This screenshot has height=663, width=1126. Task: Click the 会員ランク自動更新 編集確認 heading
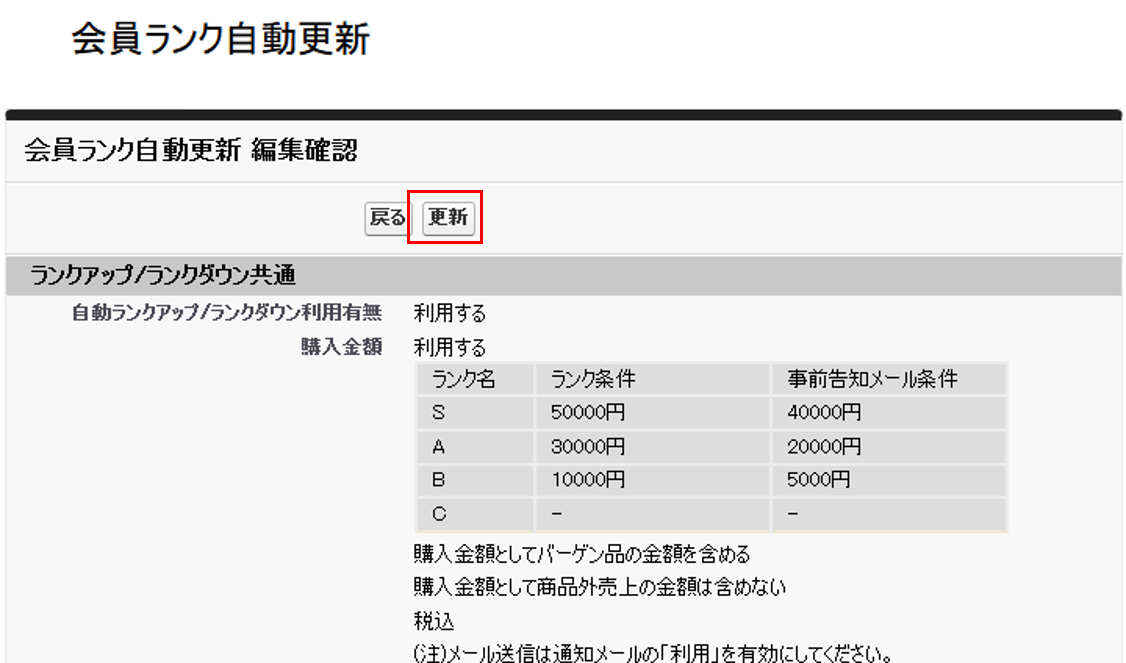[190, 151]
